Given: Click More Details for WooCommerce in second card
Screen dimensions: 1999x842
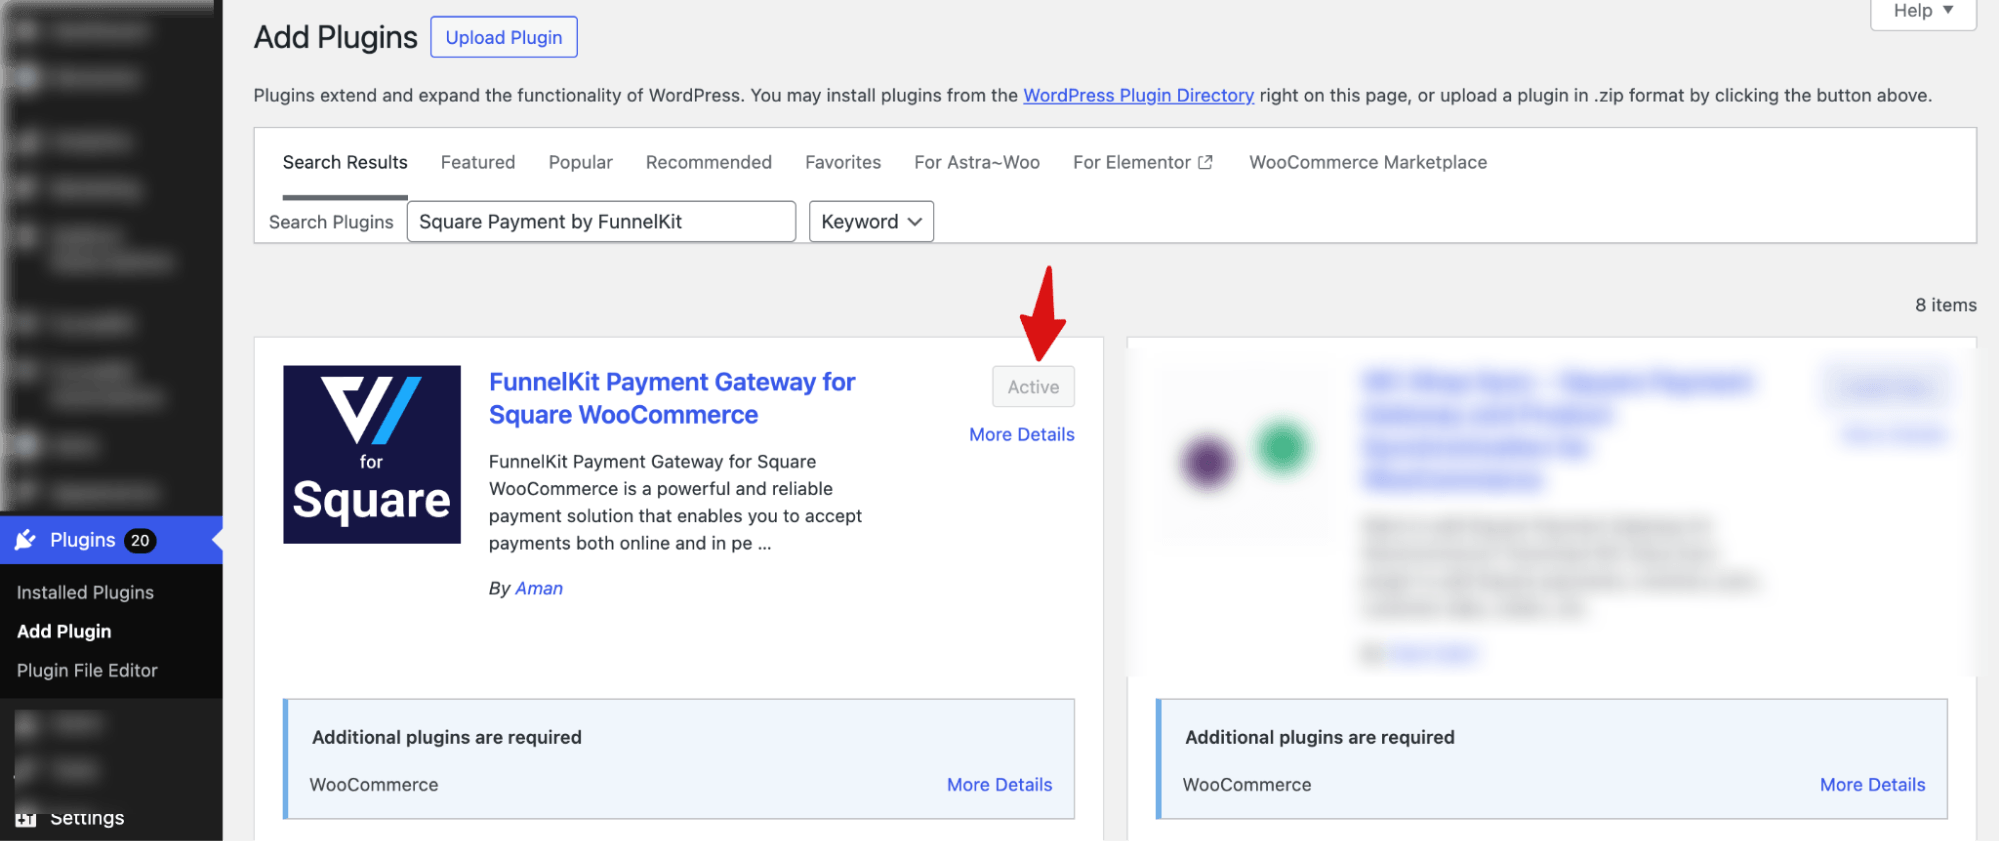Looking at the screenshot, I should click(x=1872, y=785).
